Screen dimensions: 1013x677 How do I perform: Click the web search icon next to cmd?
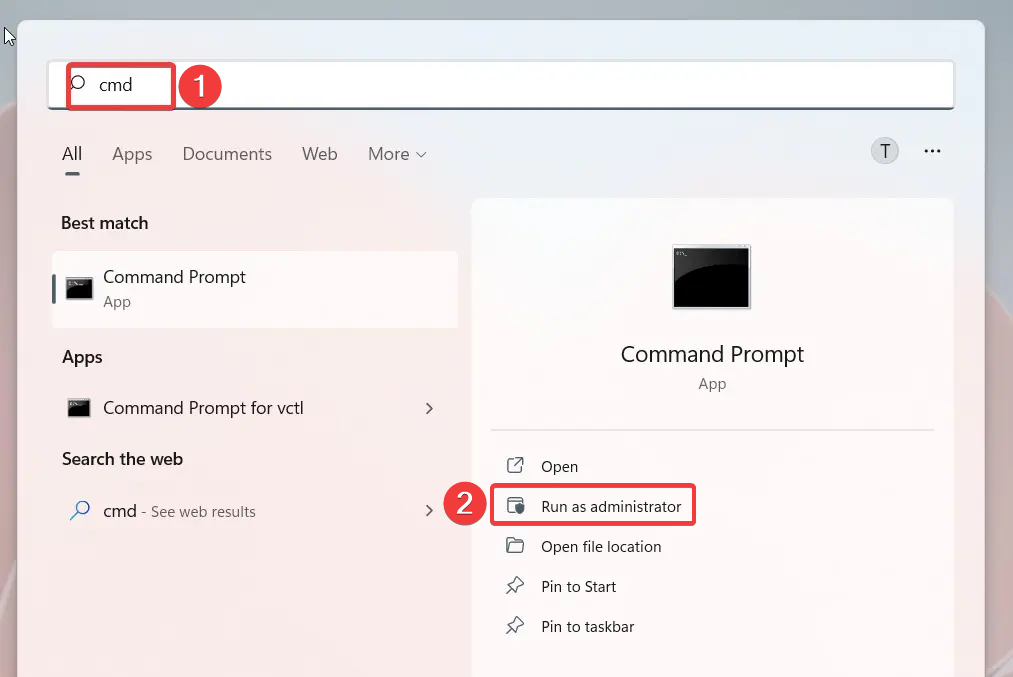click(x=79, y=510)
